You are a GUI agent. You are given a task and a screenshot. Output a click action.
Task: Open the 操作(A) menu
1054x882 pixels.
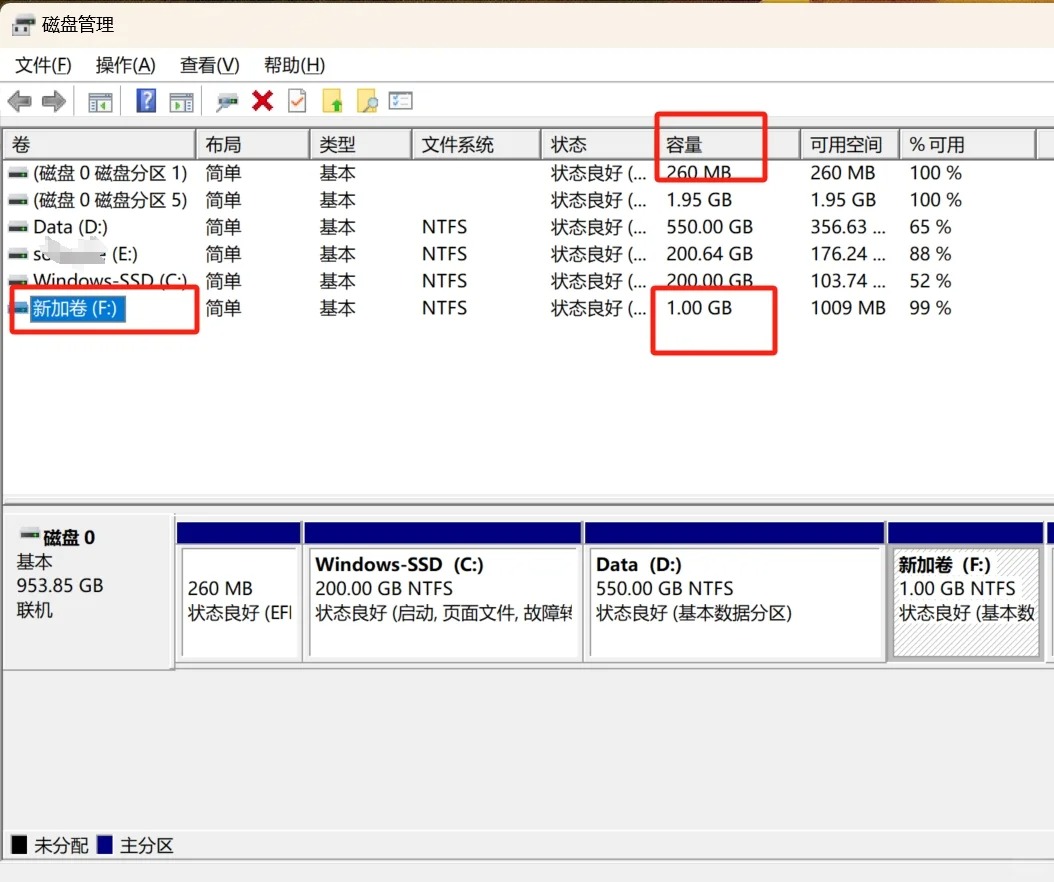pyautogui.click(x=126, y=65)
